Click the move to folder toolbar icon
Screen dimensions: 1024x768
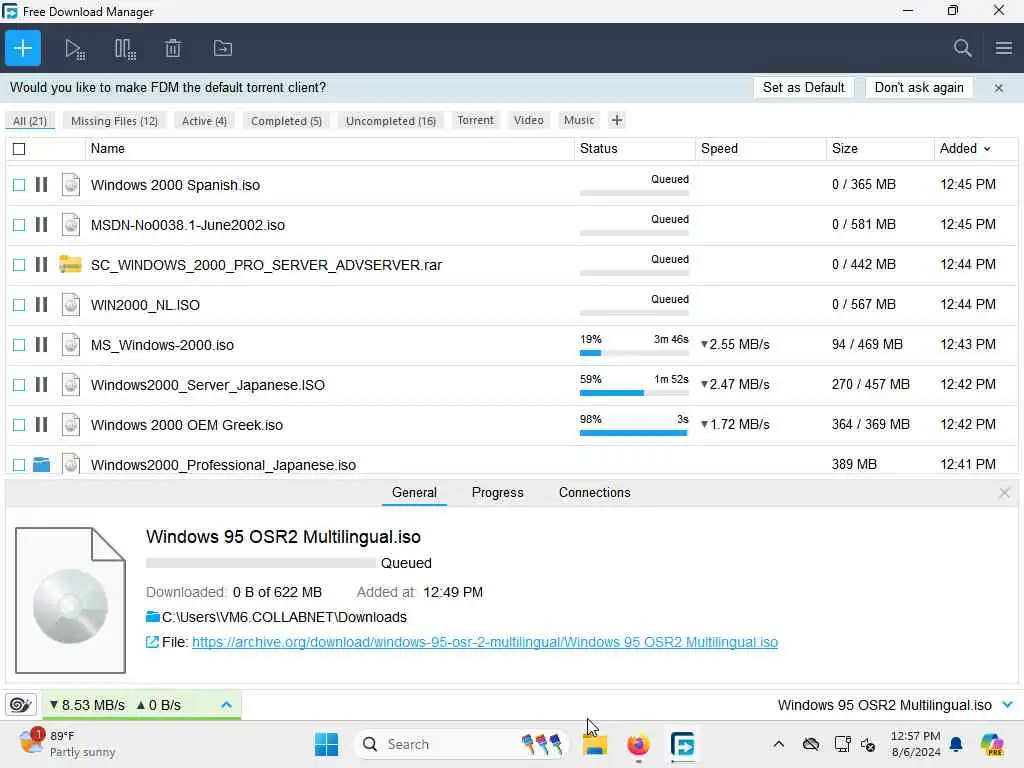click(223, 48)
